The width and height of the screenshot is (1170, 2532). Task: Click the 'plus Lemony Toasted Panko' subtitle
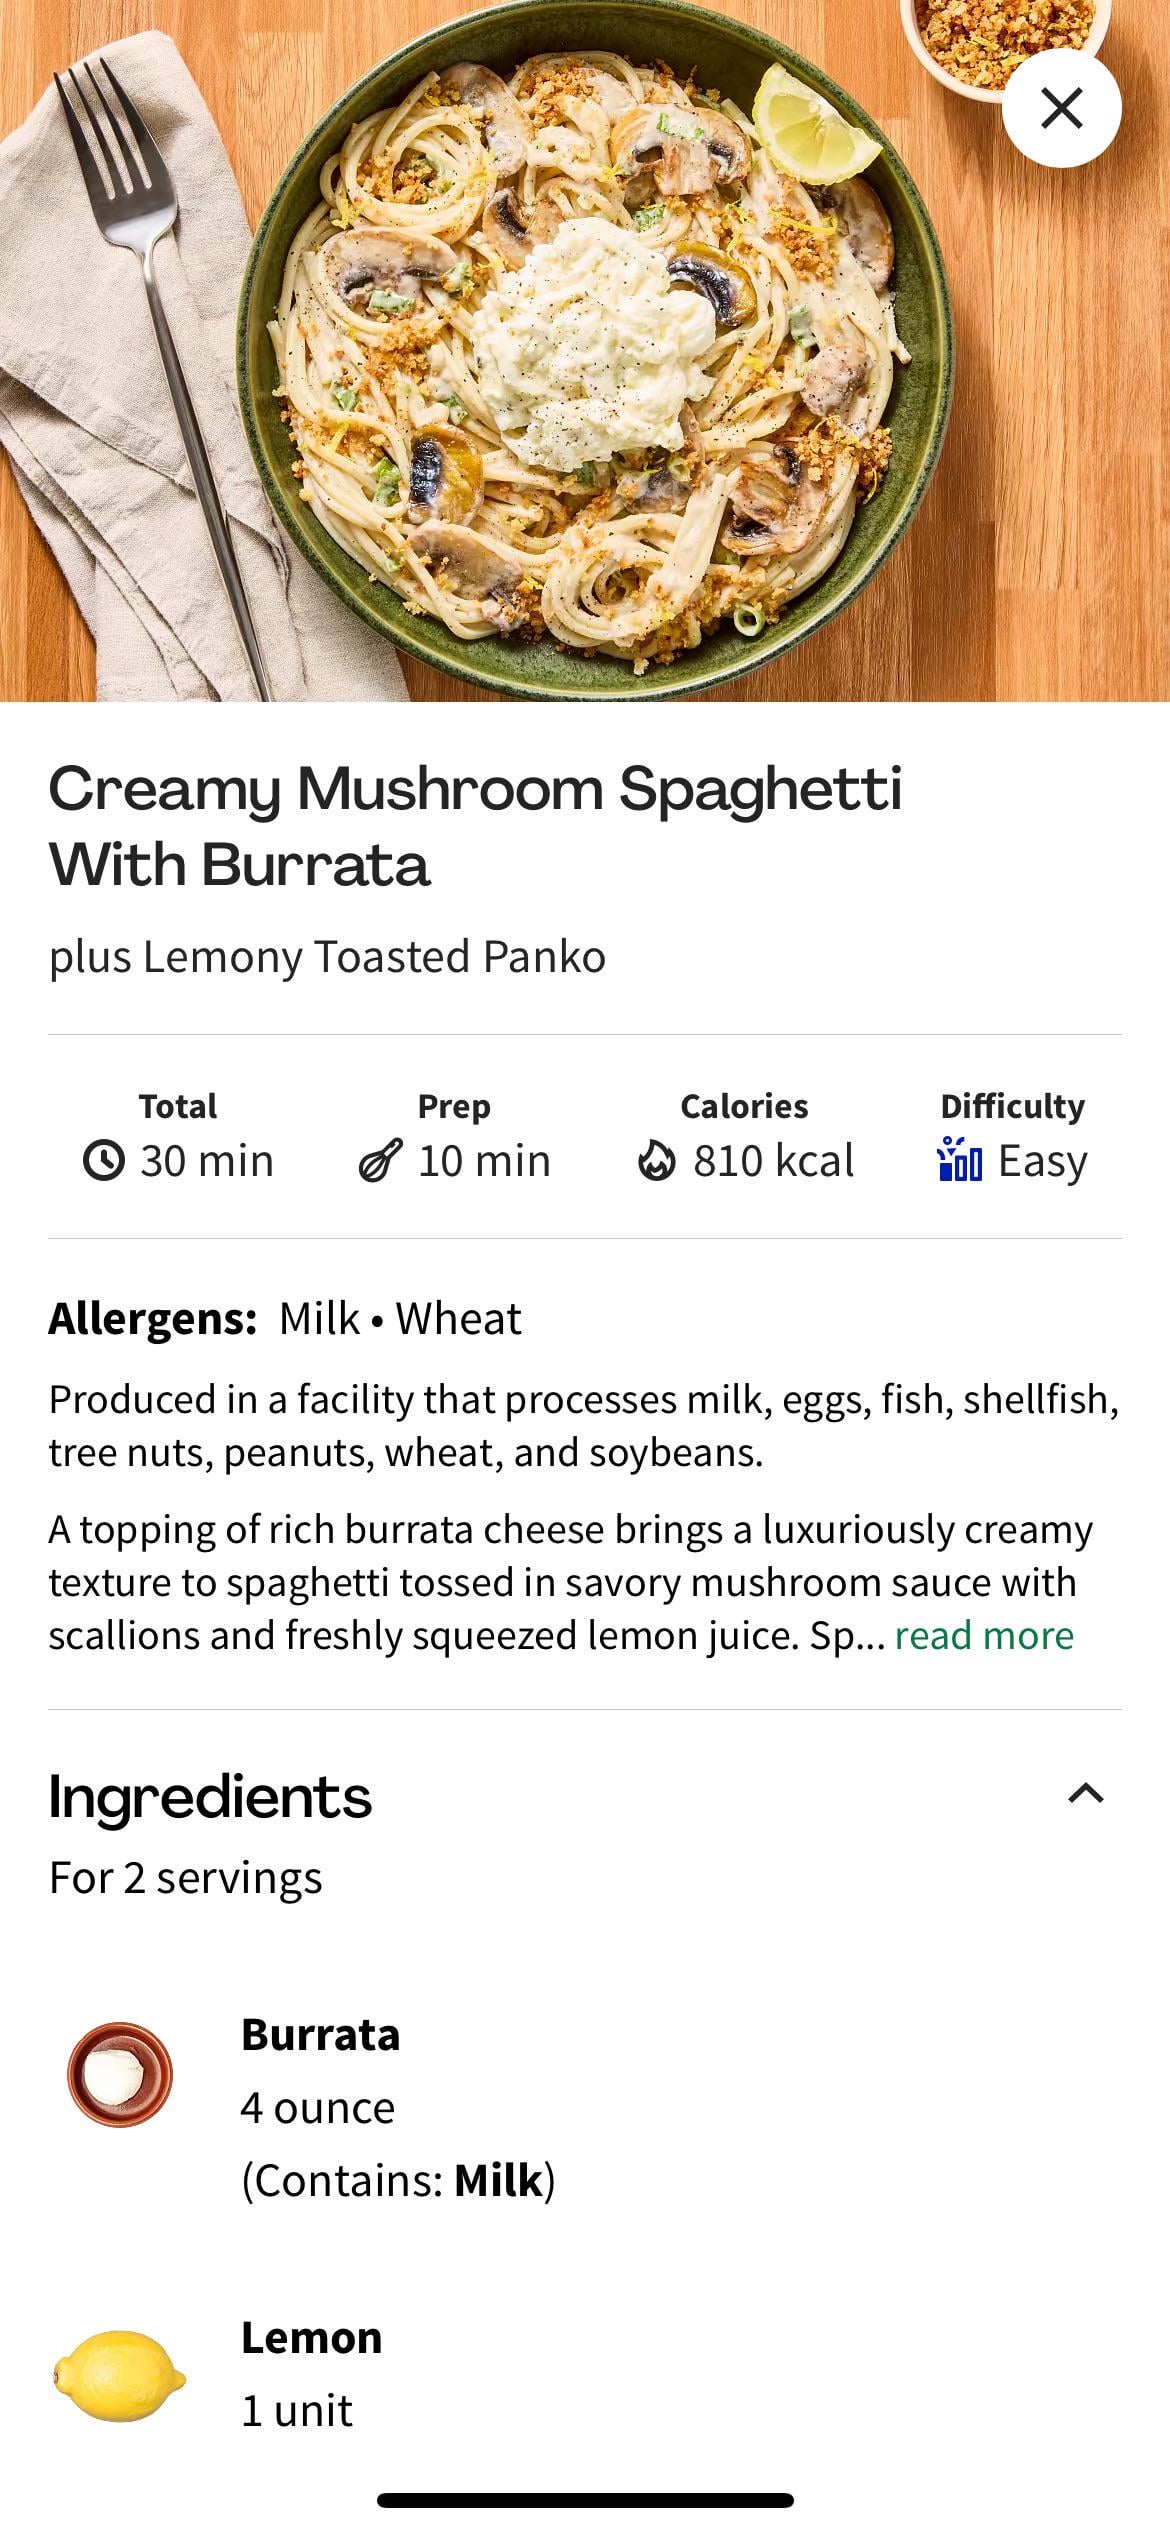click(x=327, y=957)
